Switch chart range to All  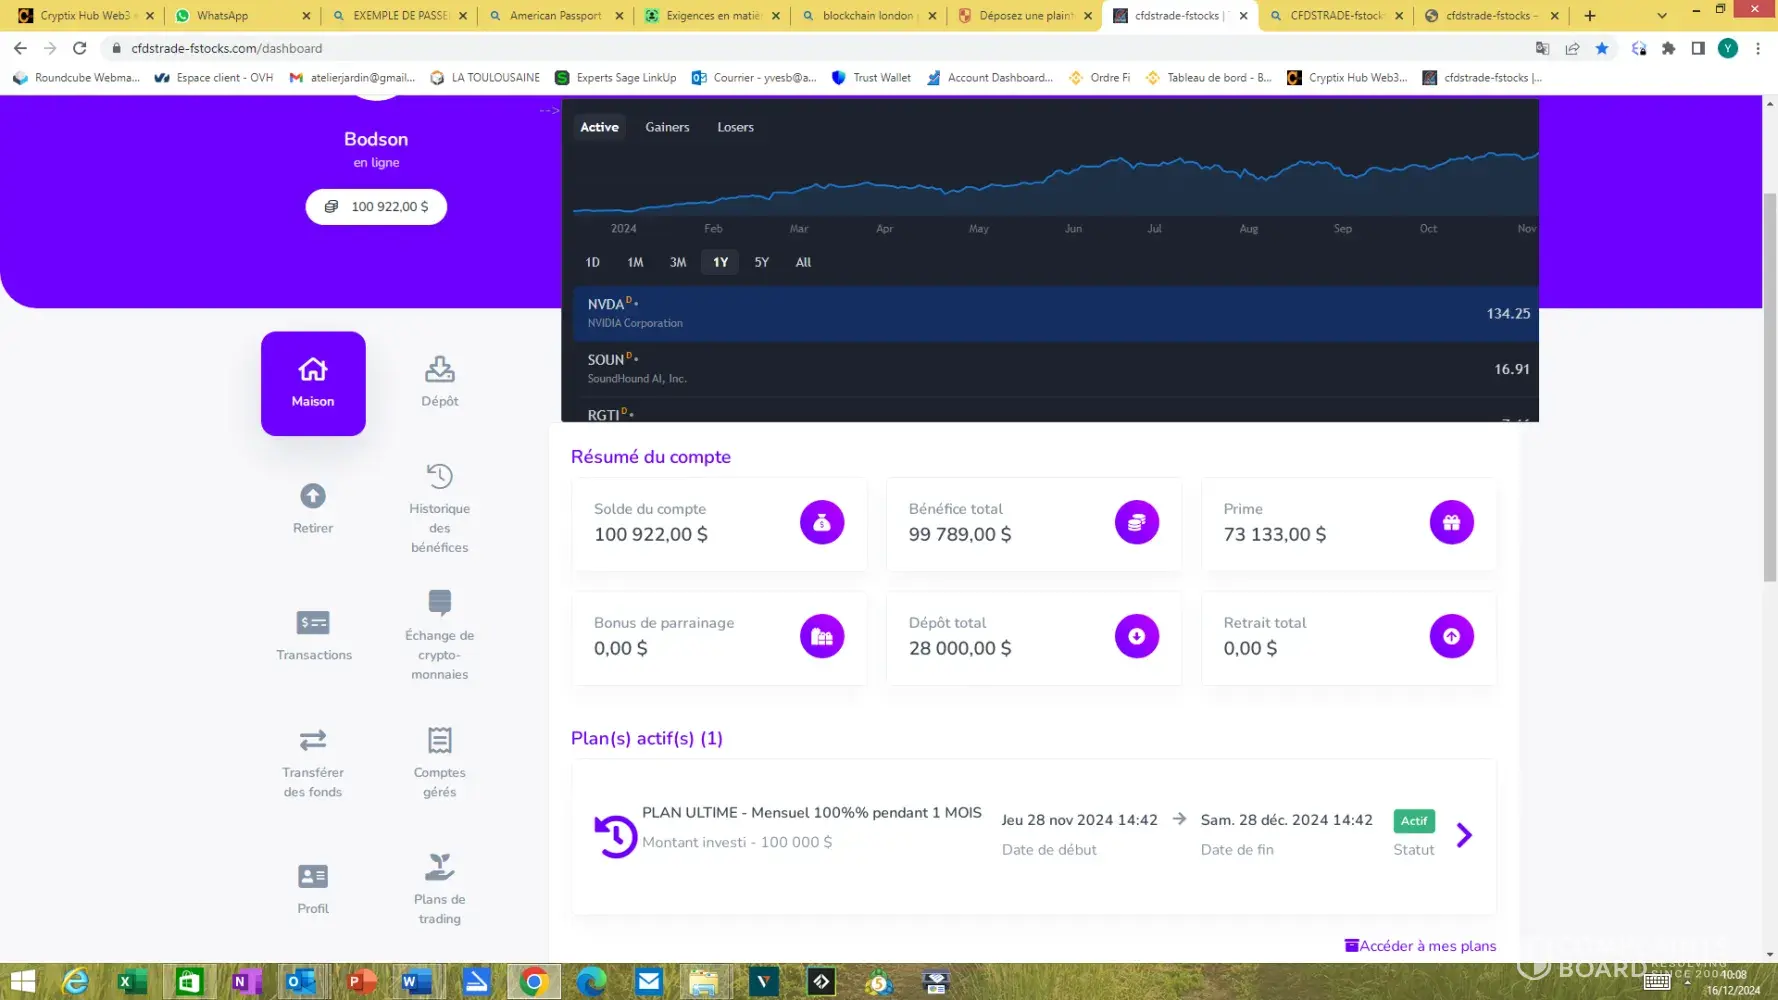803,262
